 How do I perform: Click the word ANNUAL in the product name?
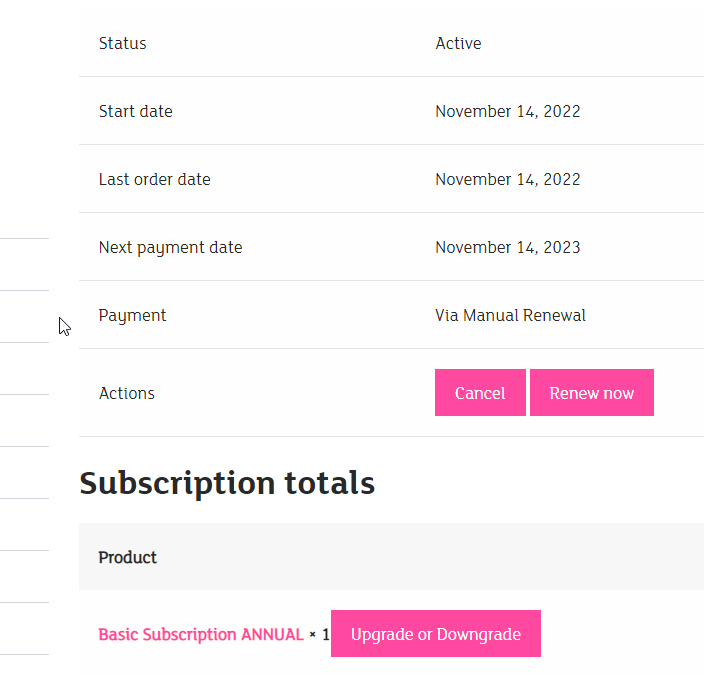point(272,635)
